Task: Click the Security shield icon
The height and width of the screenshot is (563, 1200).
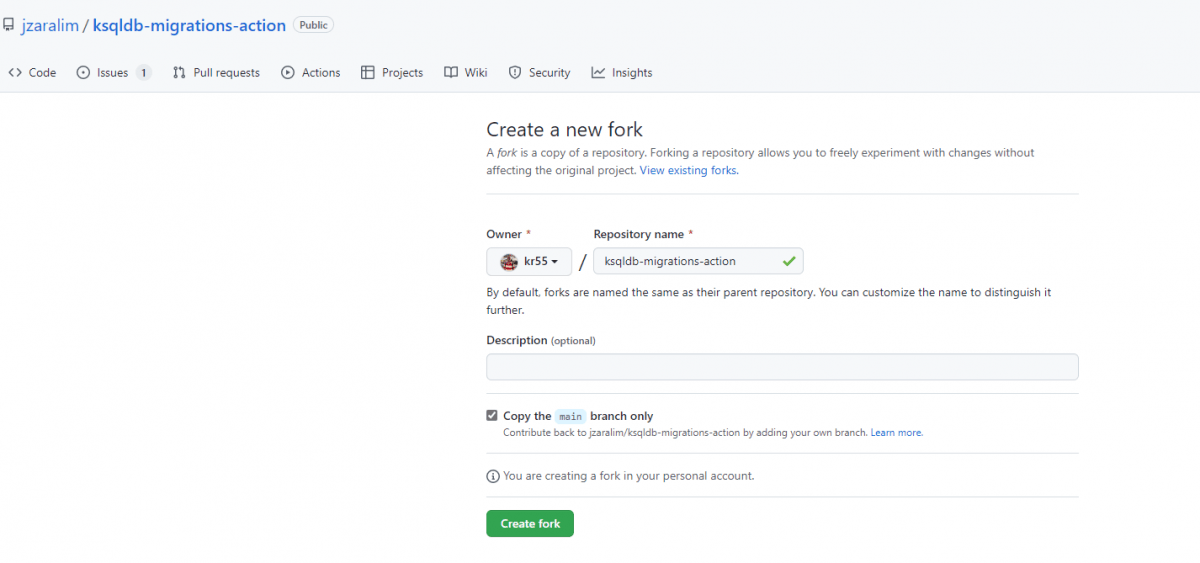Action: coord(515,73)
